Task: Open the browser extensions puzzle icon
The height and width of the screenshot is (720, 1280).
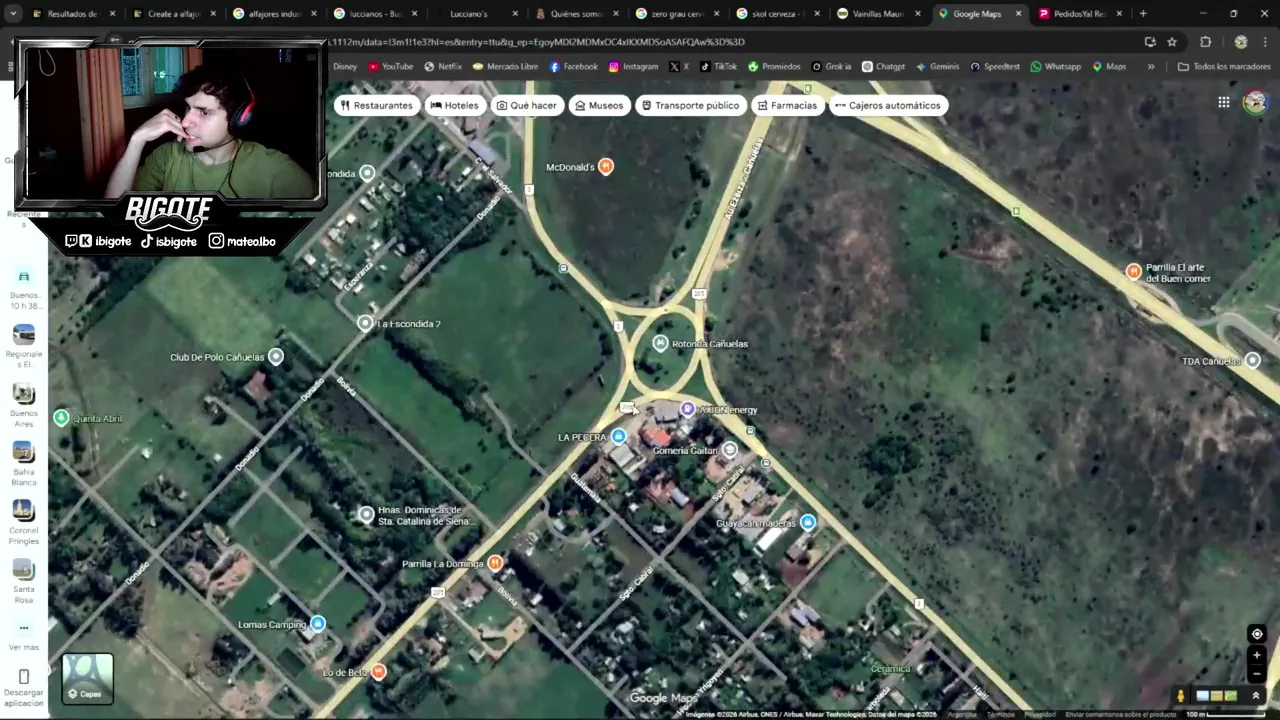Action: coord(1205,42)
